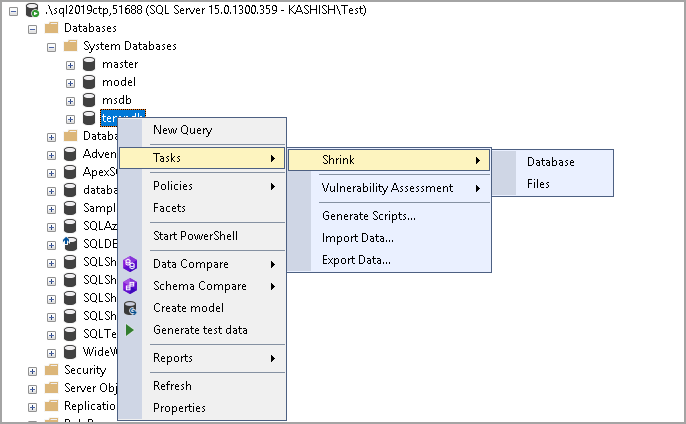The image size is (686, 424).
Task: Collapse the System Databases node
Action: point(52,46)
